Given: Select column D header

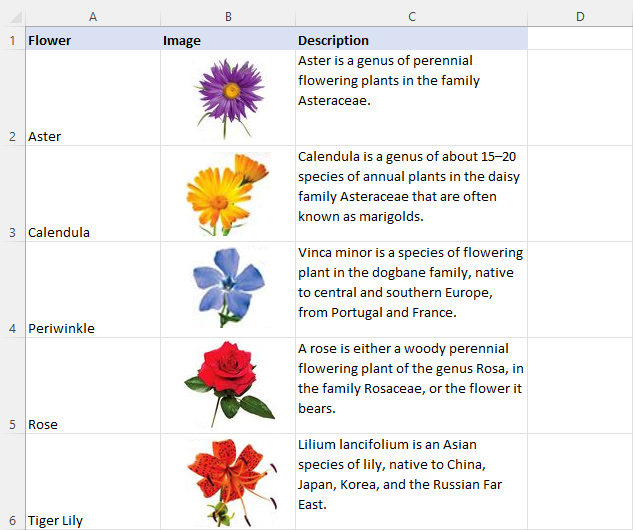Looking at the screenshot, I should pos(580,16).
